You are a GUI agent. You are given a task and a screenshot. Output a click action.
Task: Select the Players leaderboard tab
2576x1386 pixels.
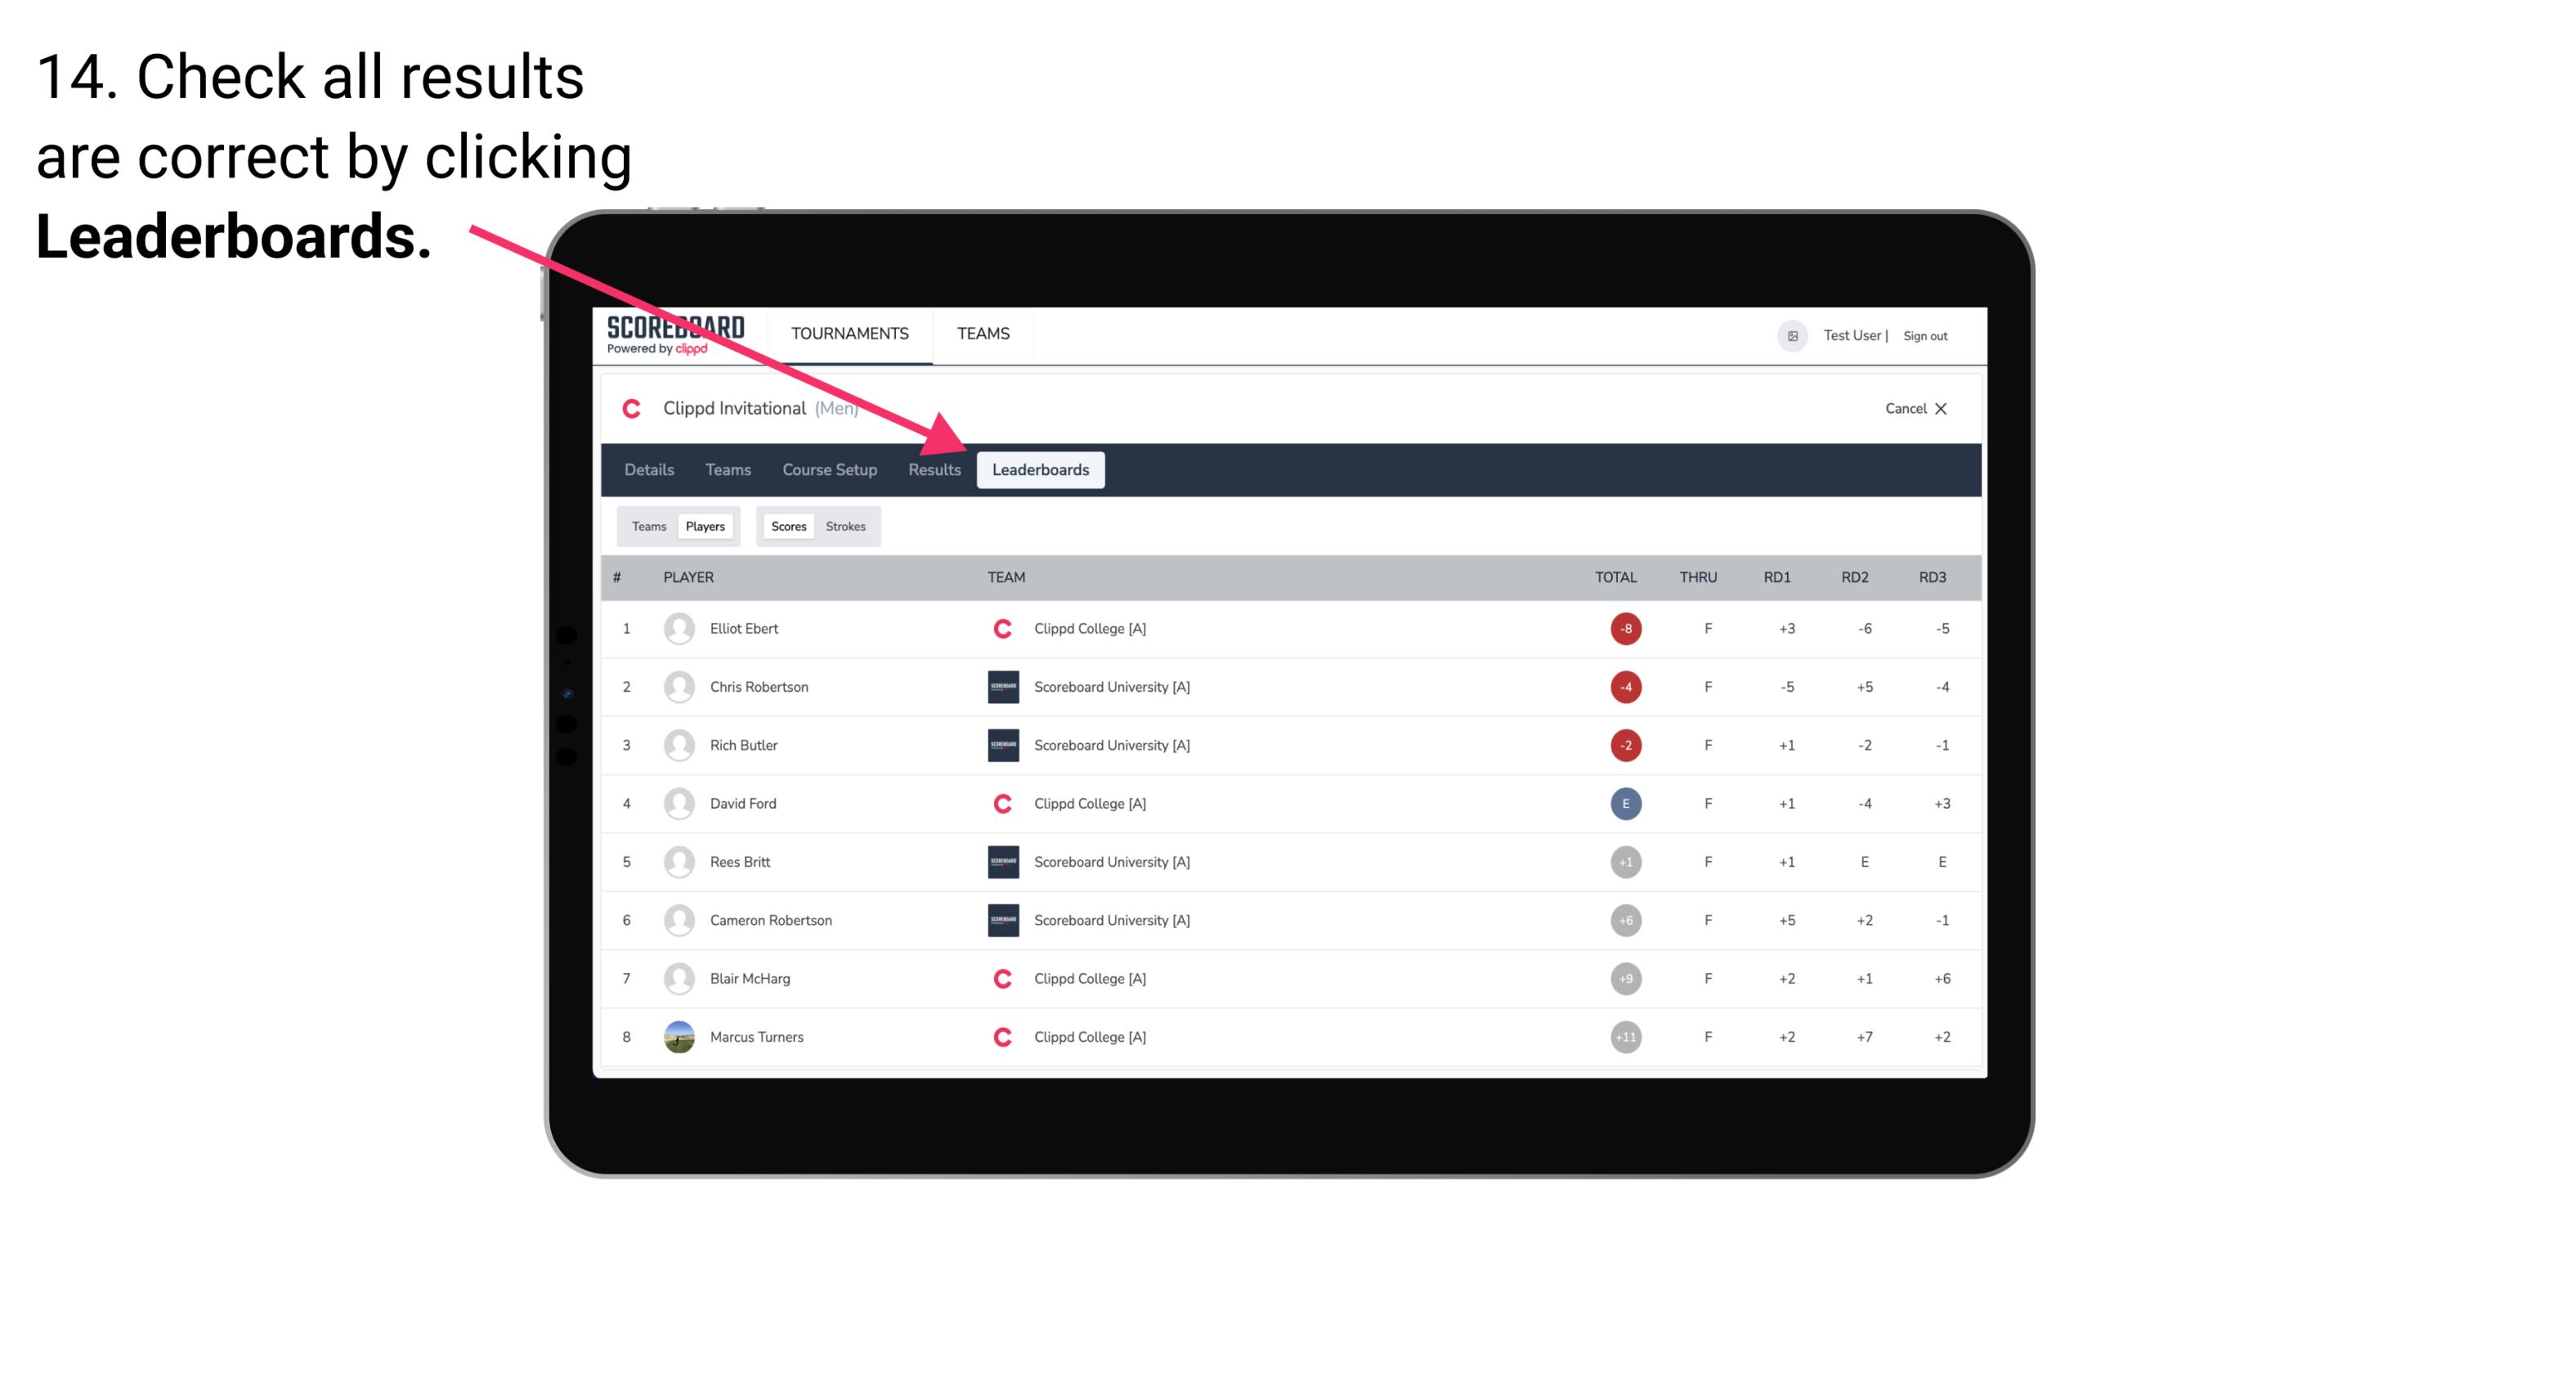pos(705,526)
